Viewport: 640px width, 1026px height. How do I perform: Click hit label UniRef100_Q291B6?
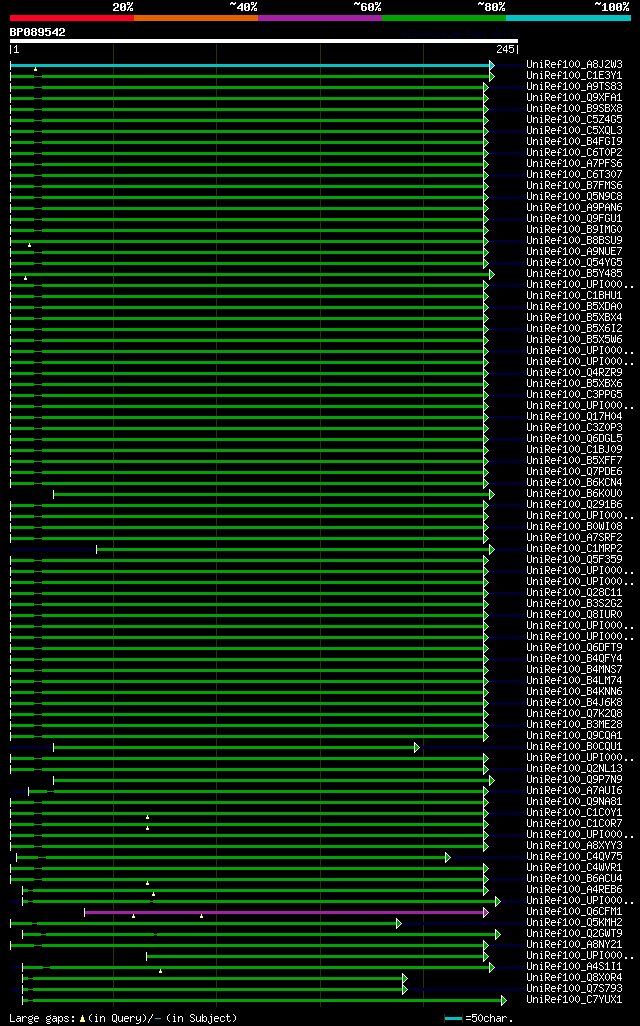pyautogui.click(x=575, y=504)
